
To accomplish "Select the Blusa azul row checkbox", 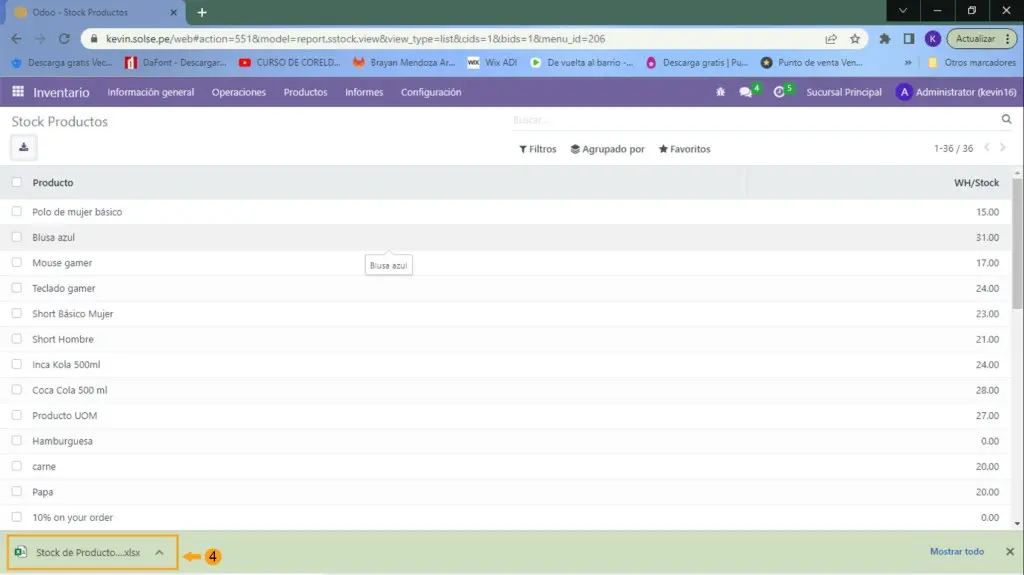I will tap(17, 237).
